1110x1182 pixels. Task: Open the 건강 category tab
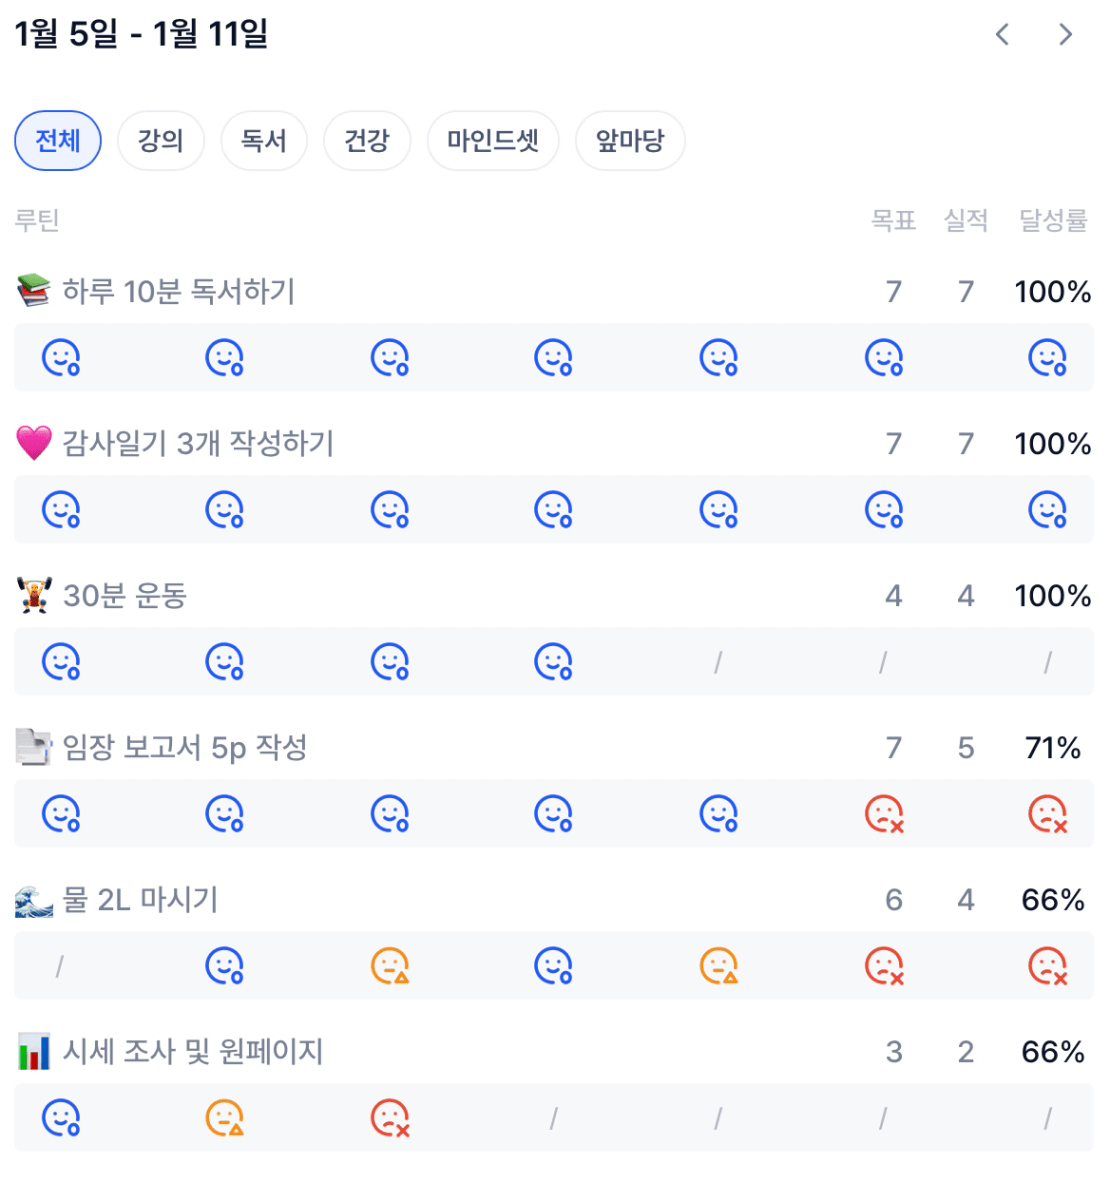(367, 141)
